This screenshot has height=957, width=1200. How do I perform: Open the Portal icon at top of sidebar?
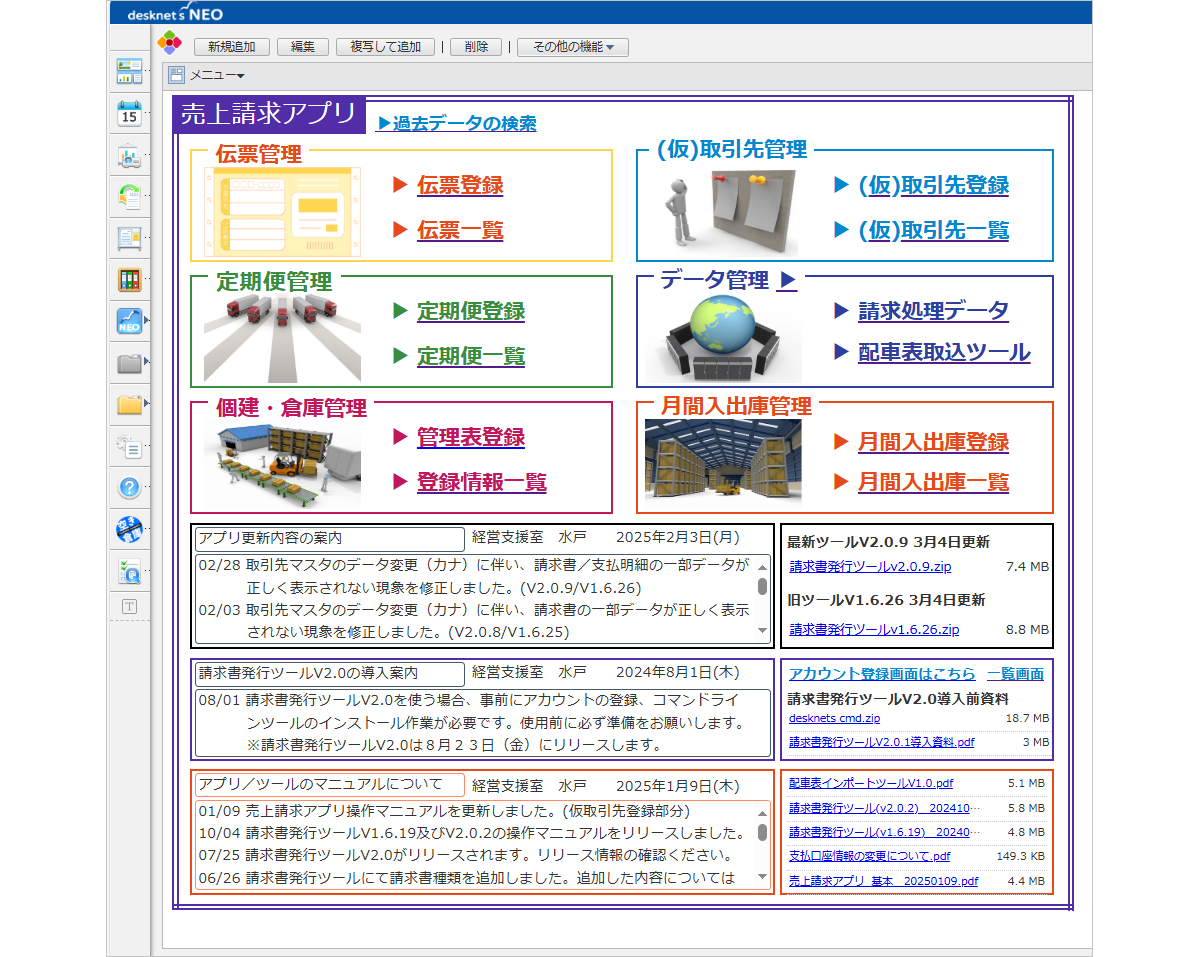pos(128,73)
